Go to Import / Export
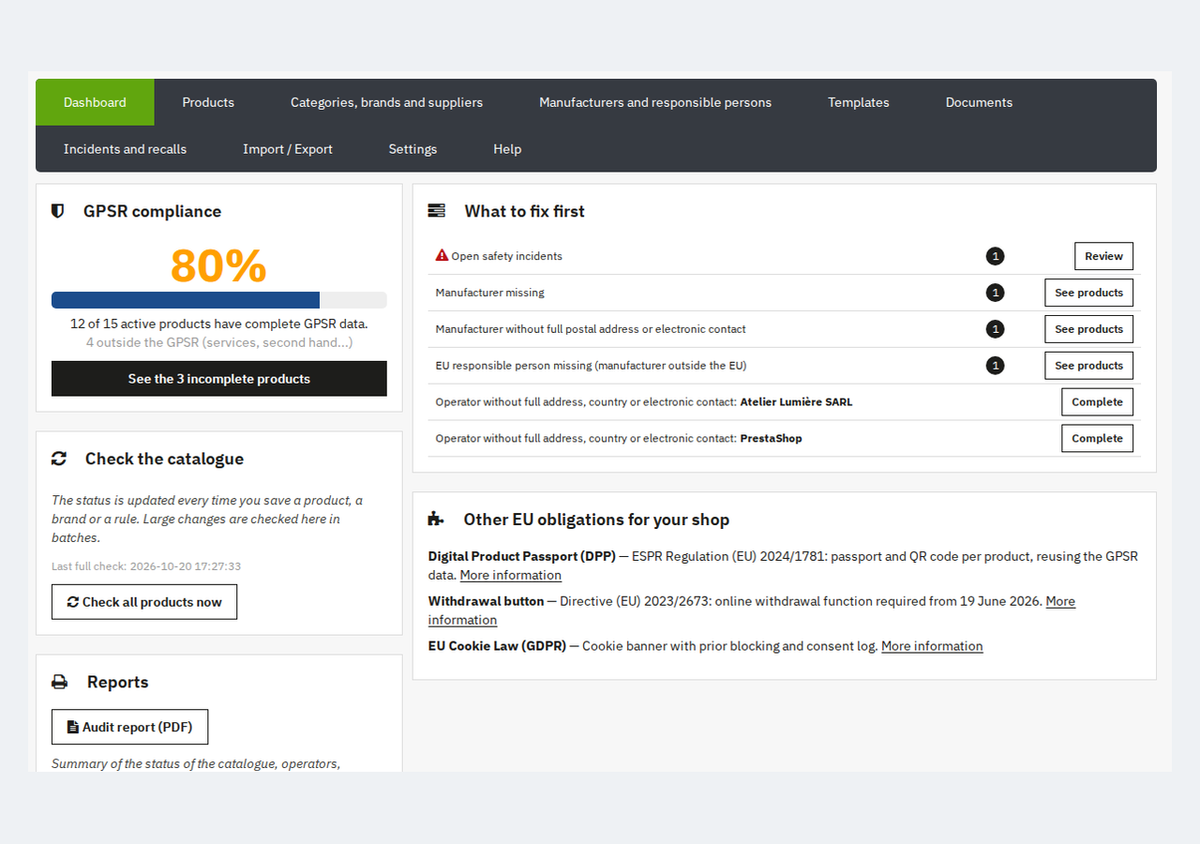 click(x=288, y=149)
